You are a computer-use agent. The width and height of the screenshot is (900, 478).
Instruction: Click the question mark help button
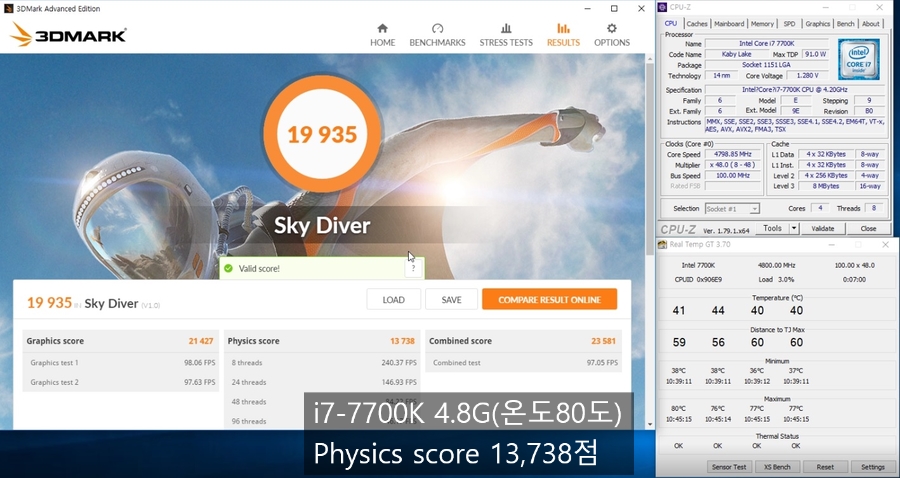click(x=413, y=268)
